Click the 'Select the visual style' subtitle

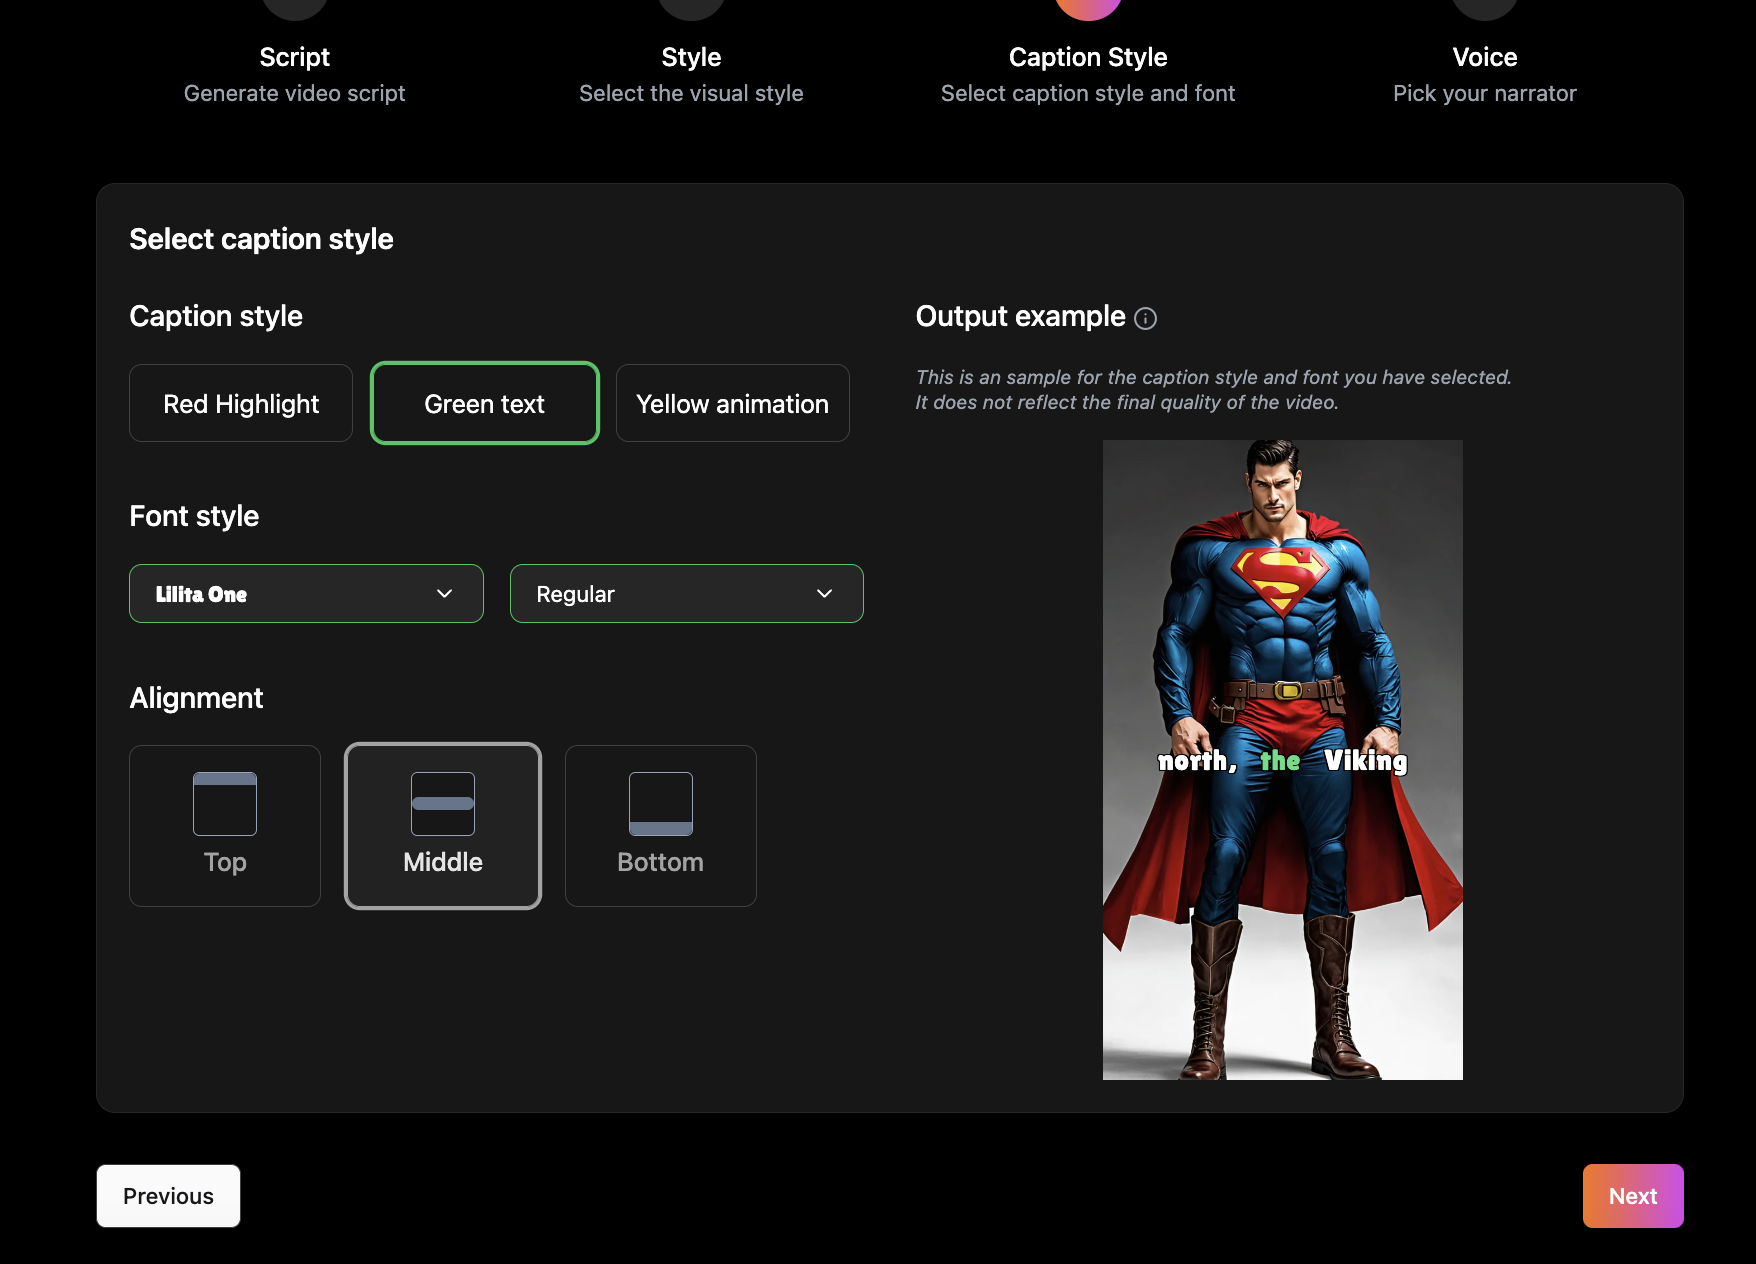click(691, 93)
